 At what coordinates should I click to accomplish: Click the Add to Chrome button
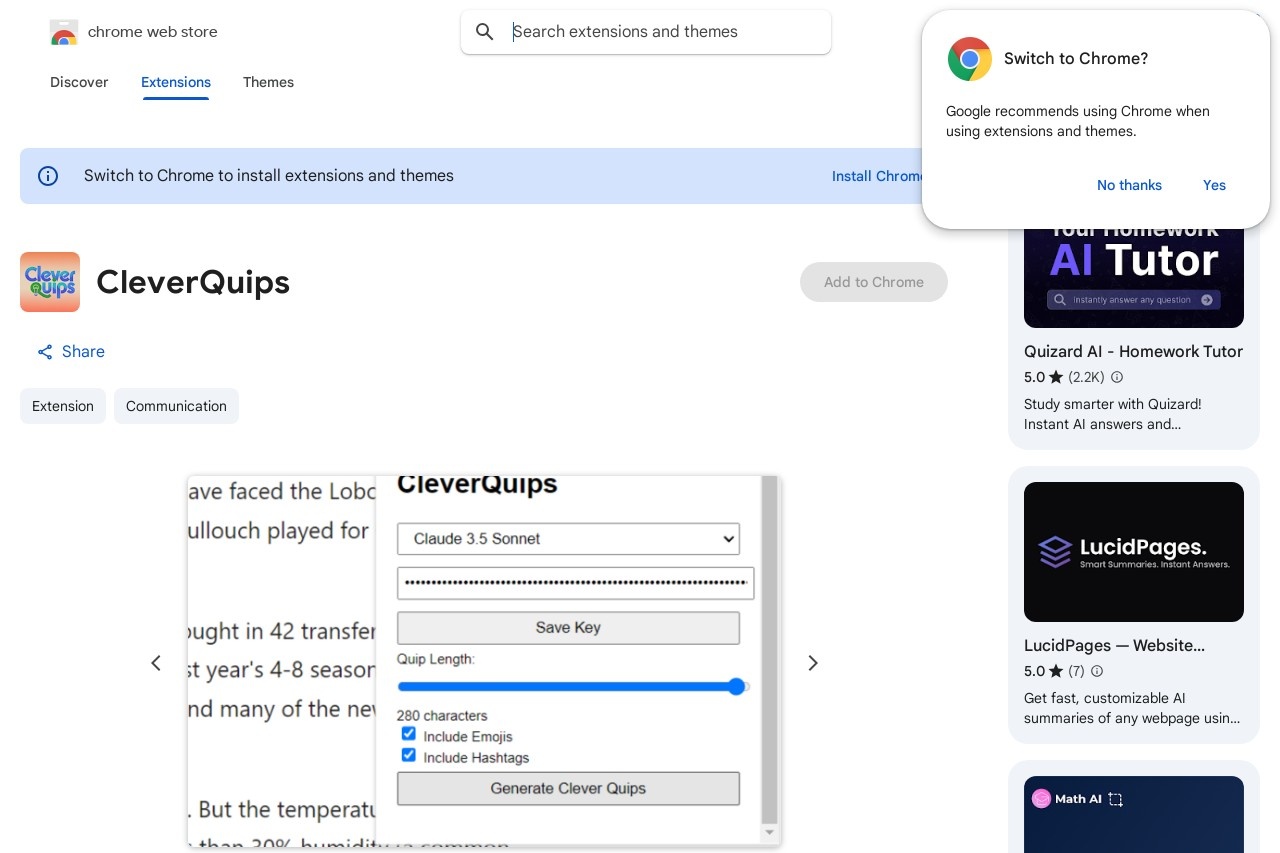point(874,282)
